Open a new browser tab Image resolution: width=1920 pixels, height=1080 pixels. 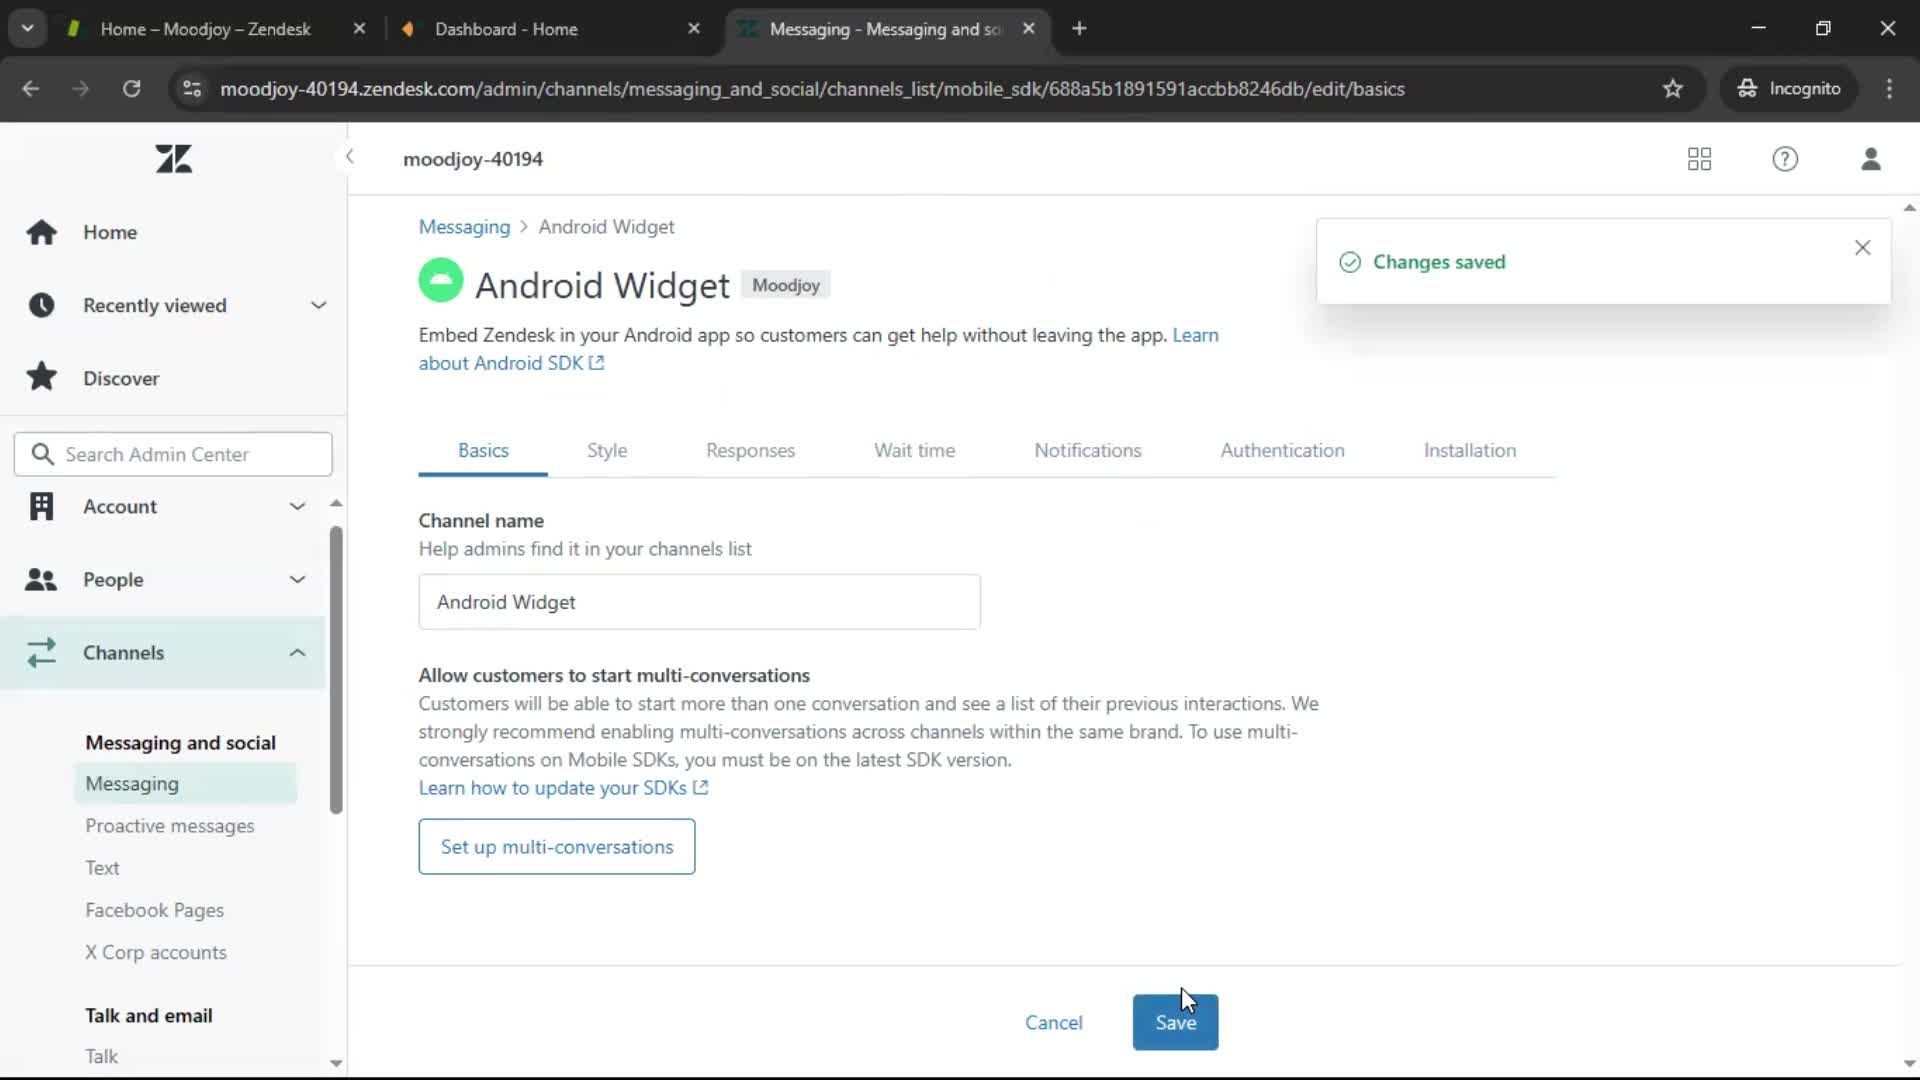[1079, 29]
